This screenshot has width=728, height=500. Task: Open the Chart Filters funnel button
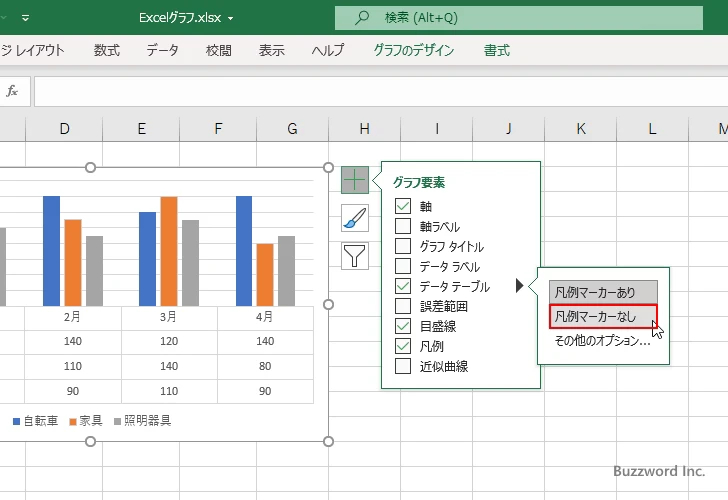(x=355, y=256)
